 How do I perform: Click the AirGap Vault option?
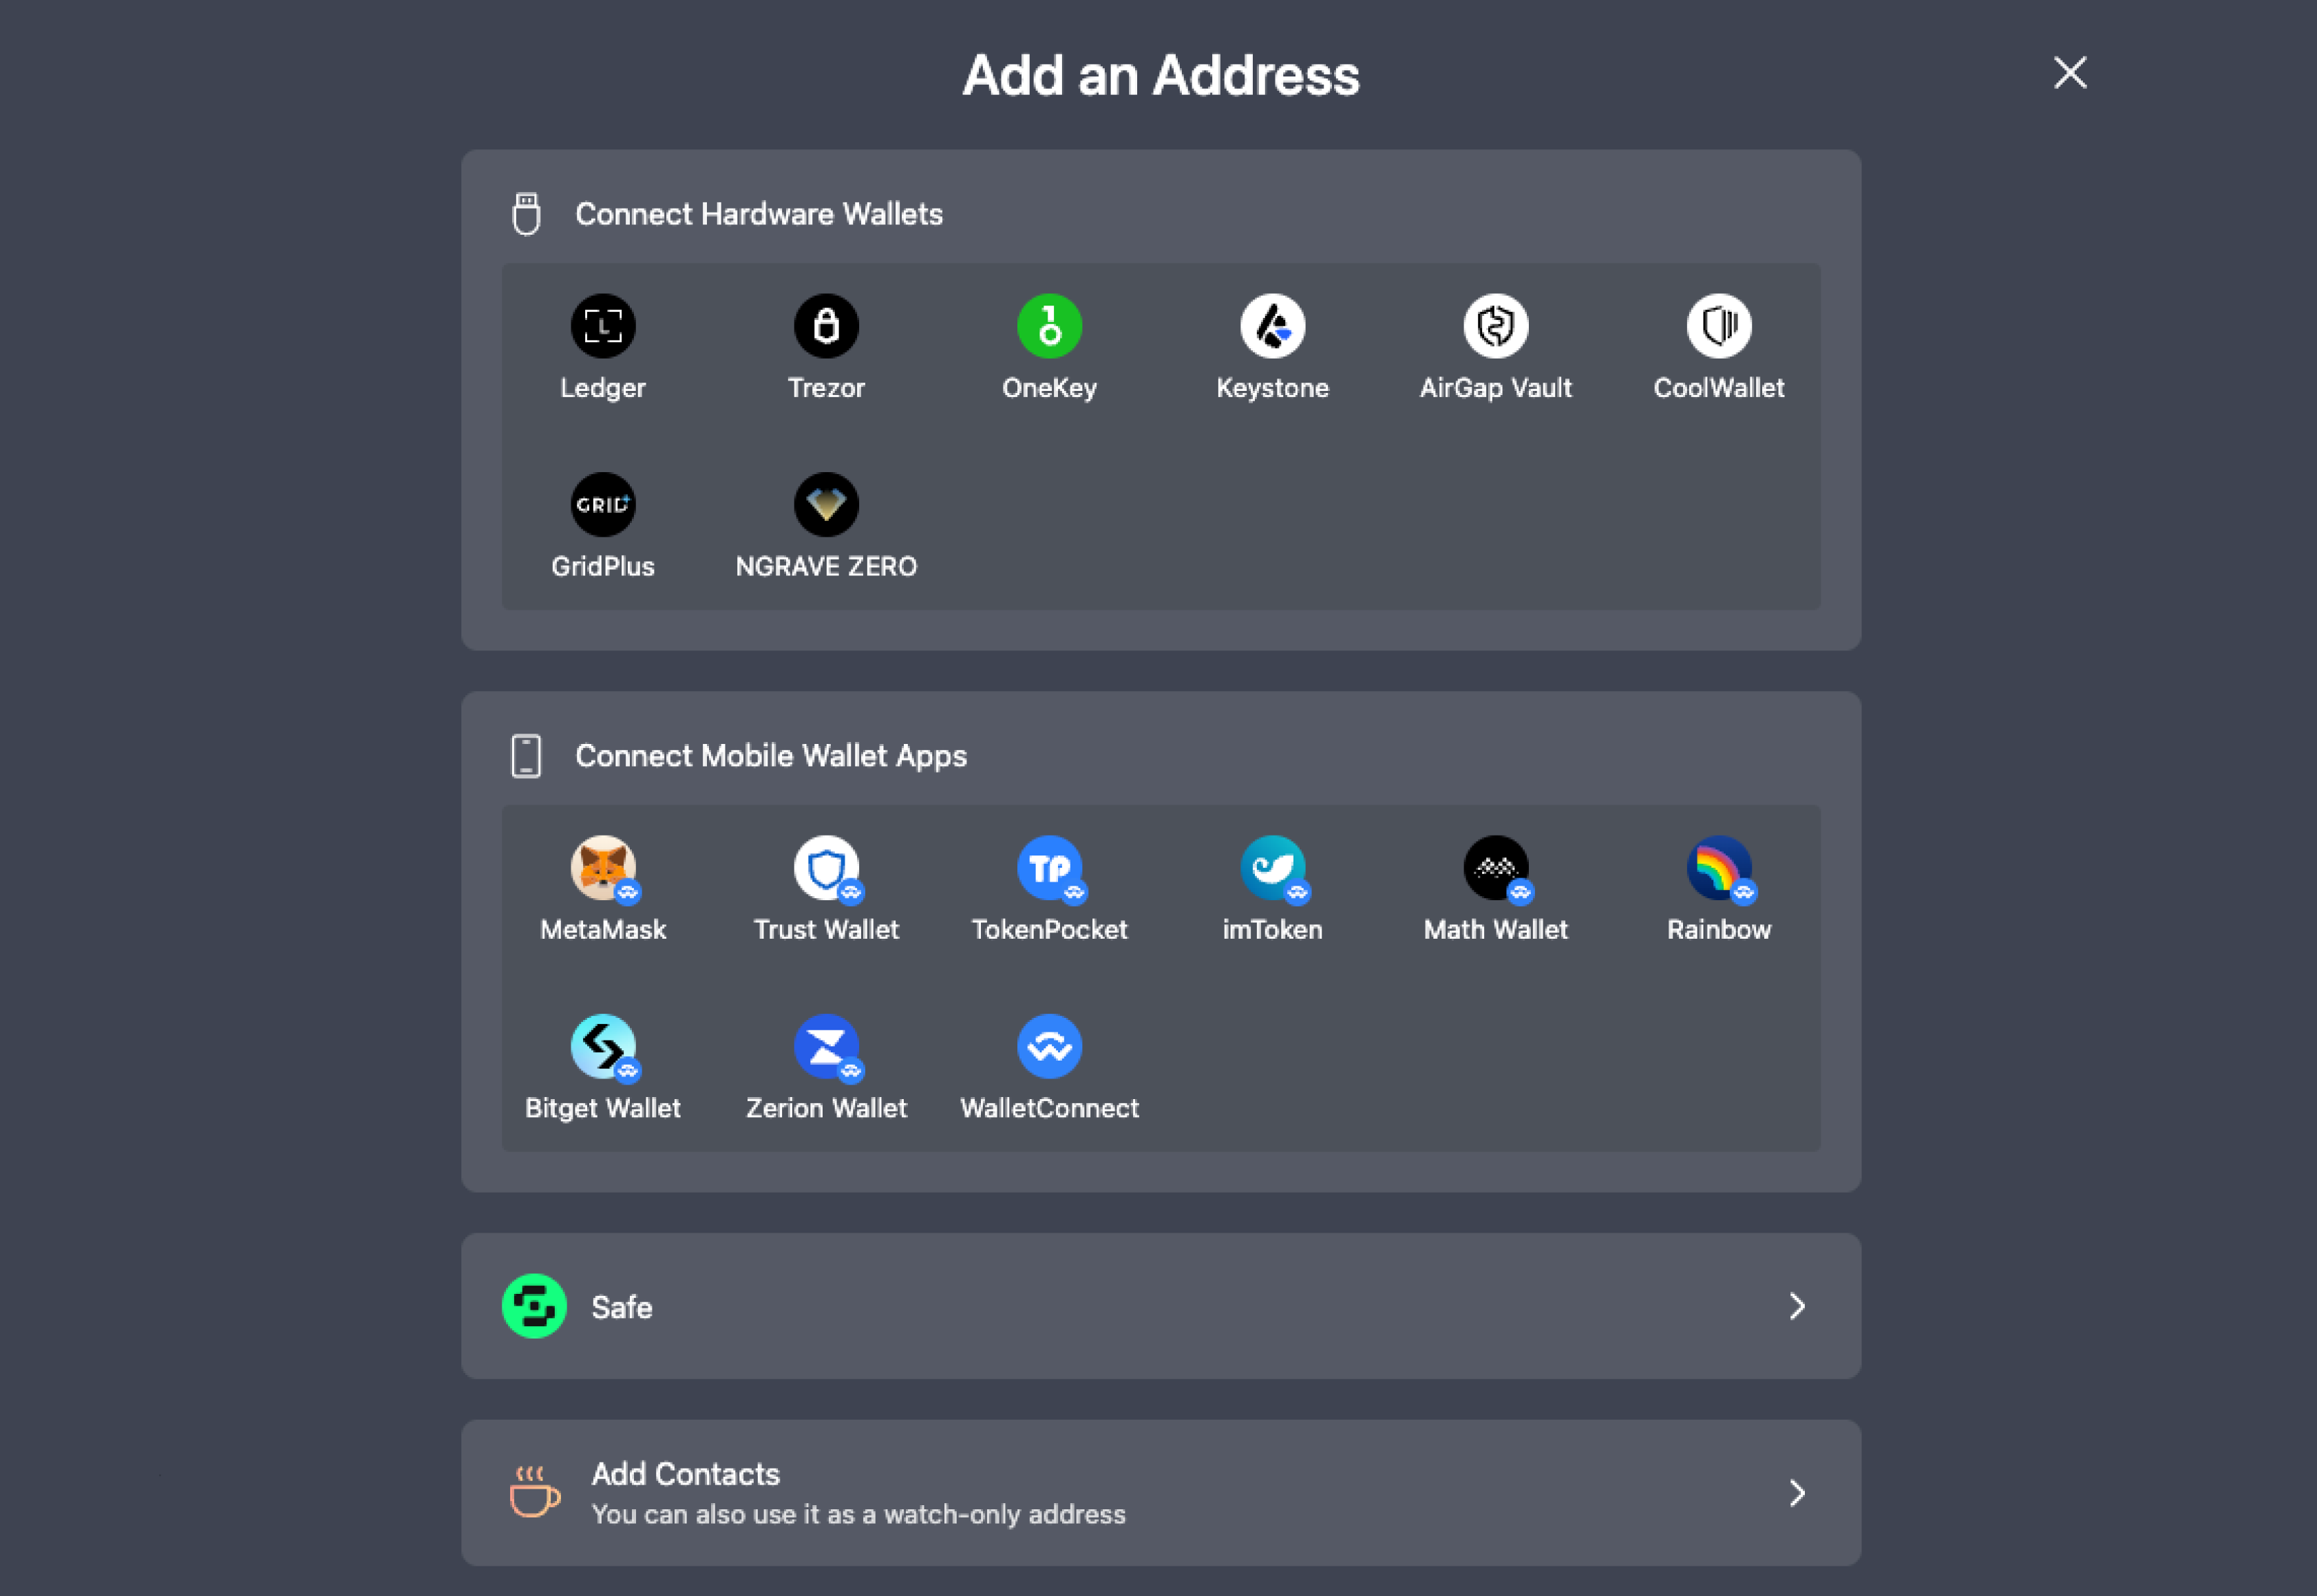[x=1496, y=347]
